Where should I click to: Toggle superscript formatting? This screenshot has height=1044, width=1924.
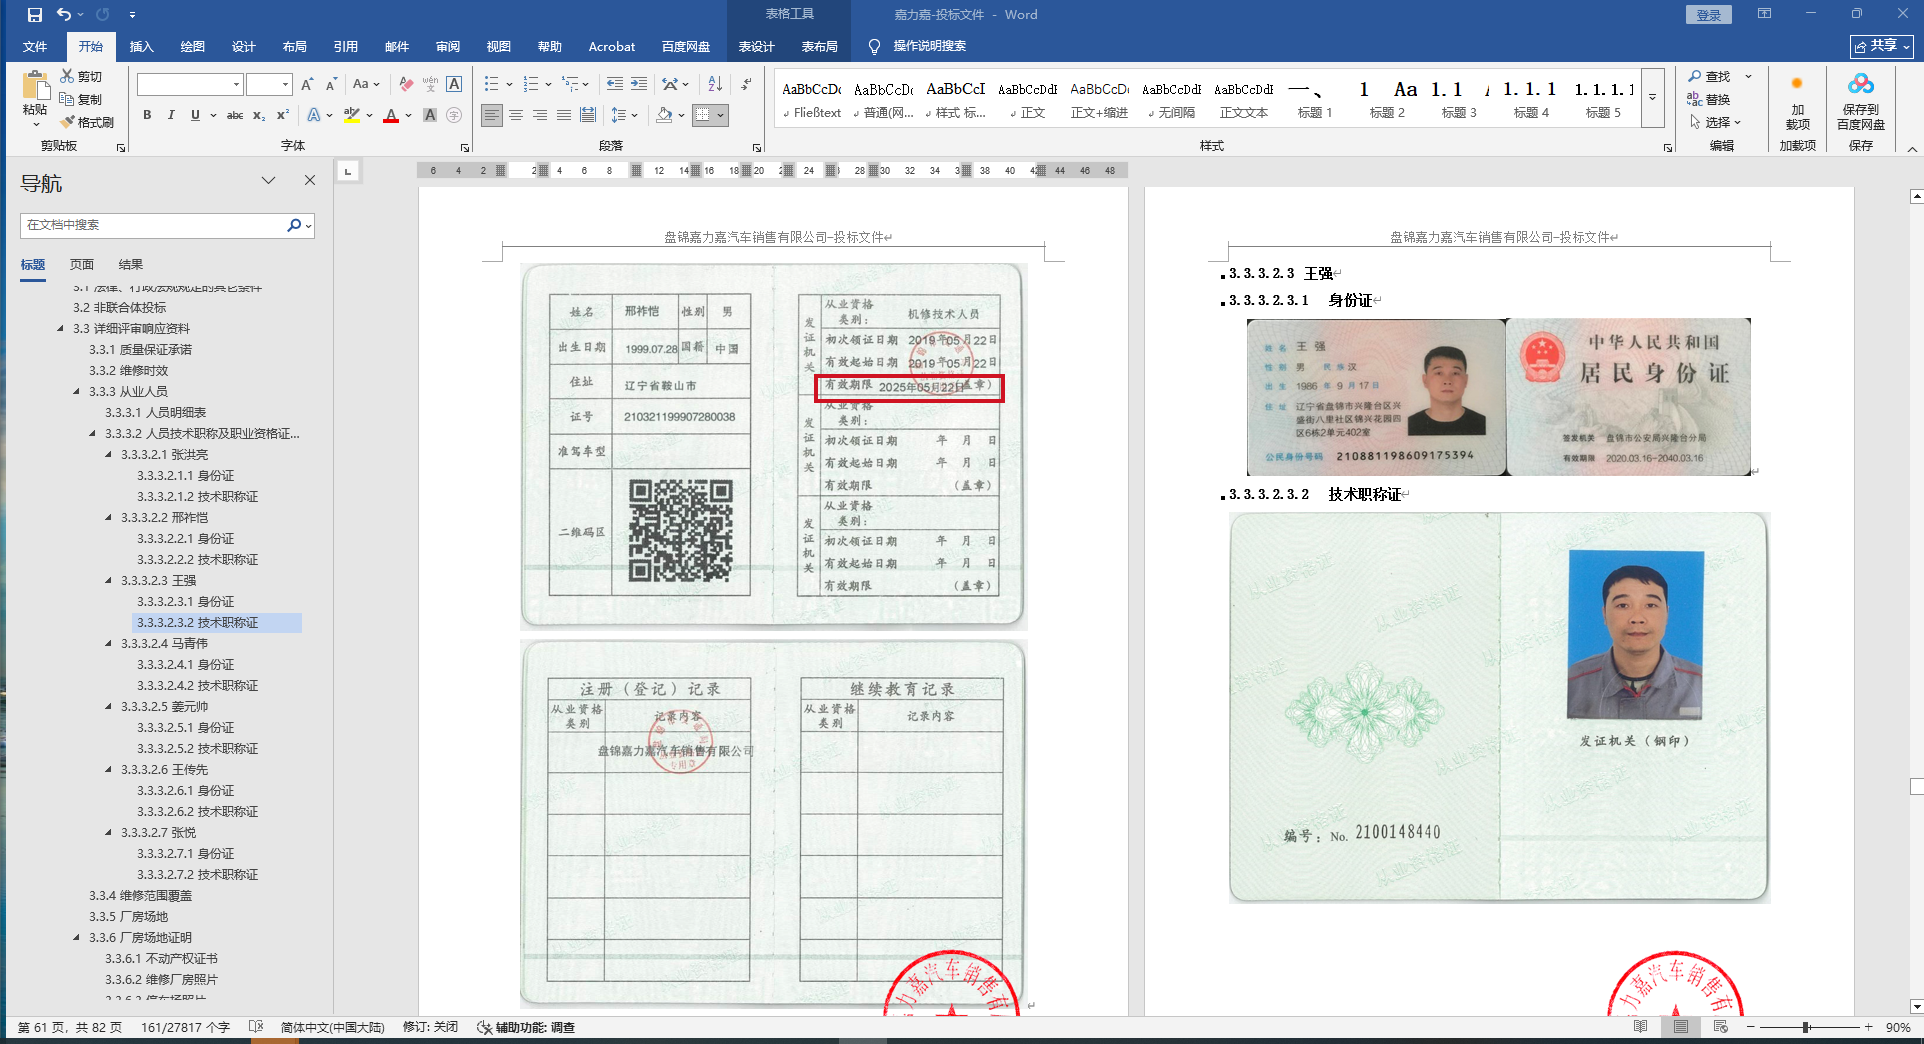pyautogui.click(x=283, y=115)
